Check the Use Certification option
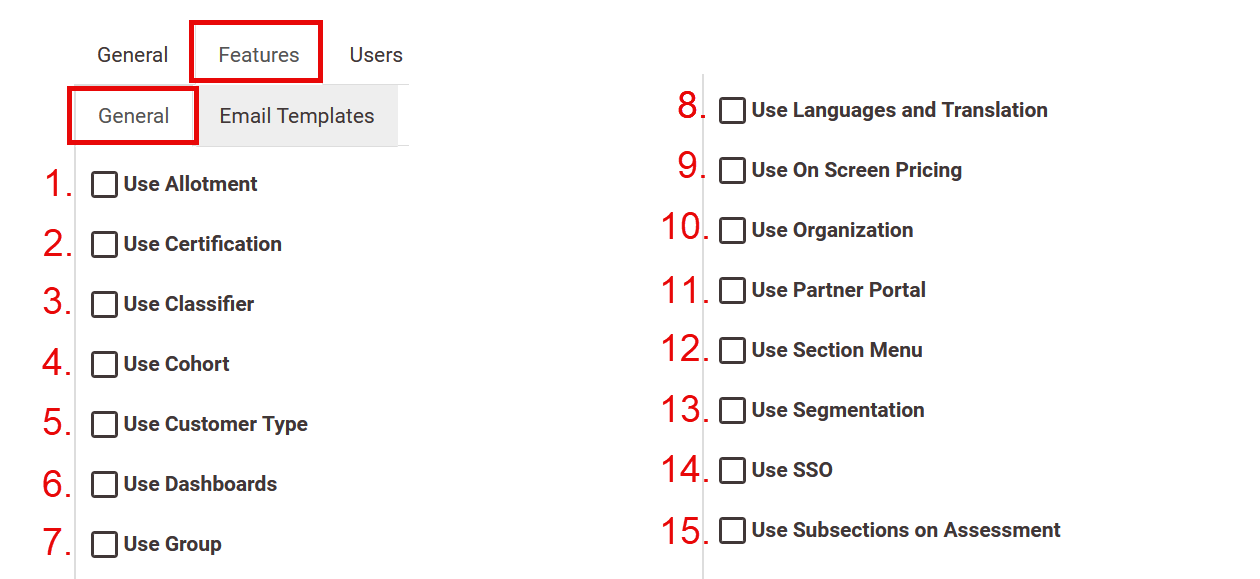 (x=105, y=245)
